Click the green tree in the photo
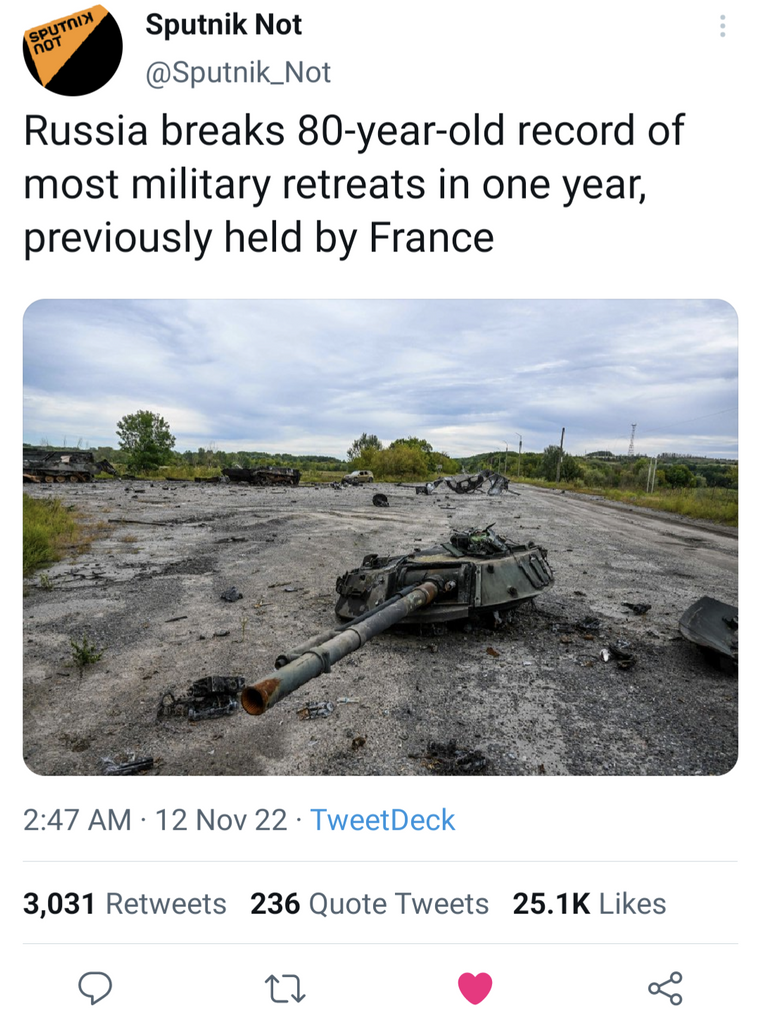The image size is (760, 1024). coord(145,437)
